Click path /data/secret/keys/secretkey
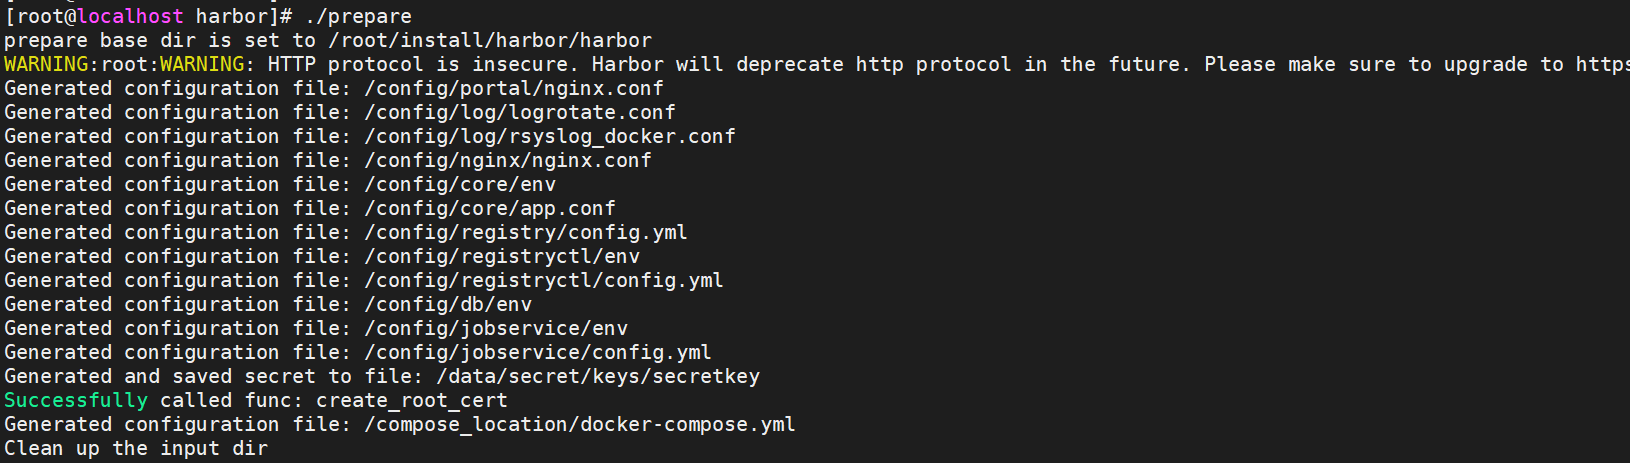 (x=598, y=376)
